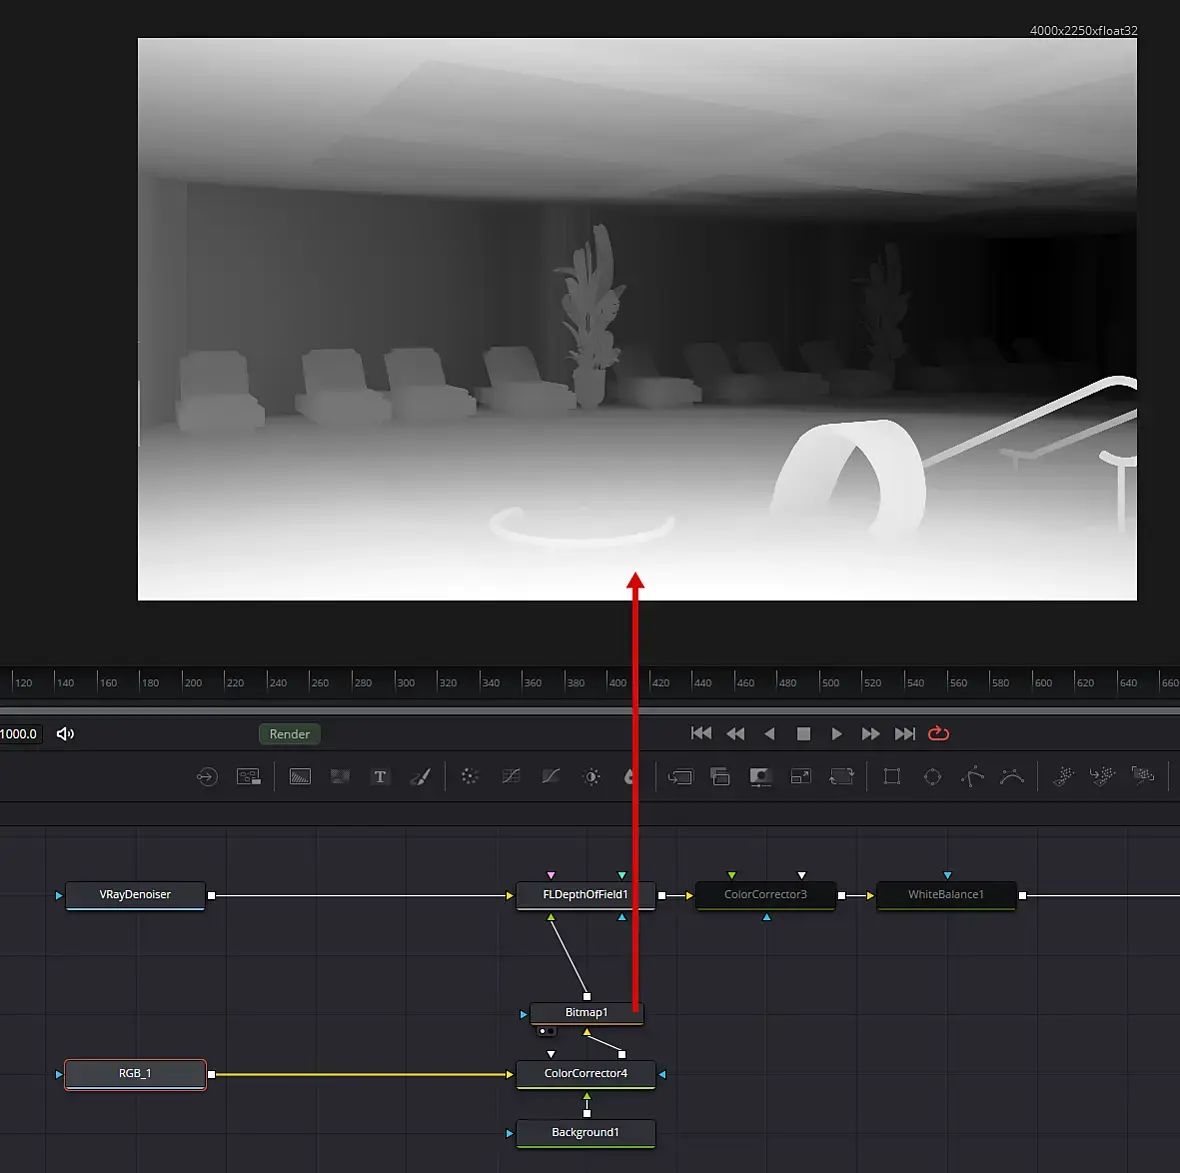Select the RGB_1 node
Viewport: 1180px width, 1173px height.
click(x=135, y=1074)
